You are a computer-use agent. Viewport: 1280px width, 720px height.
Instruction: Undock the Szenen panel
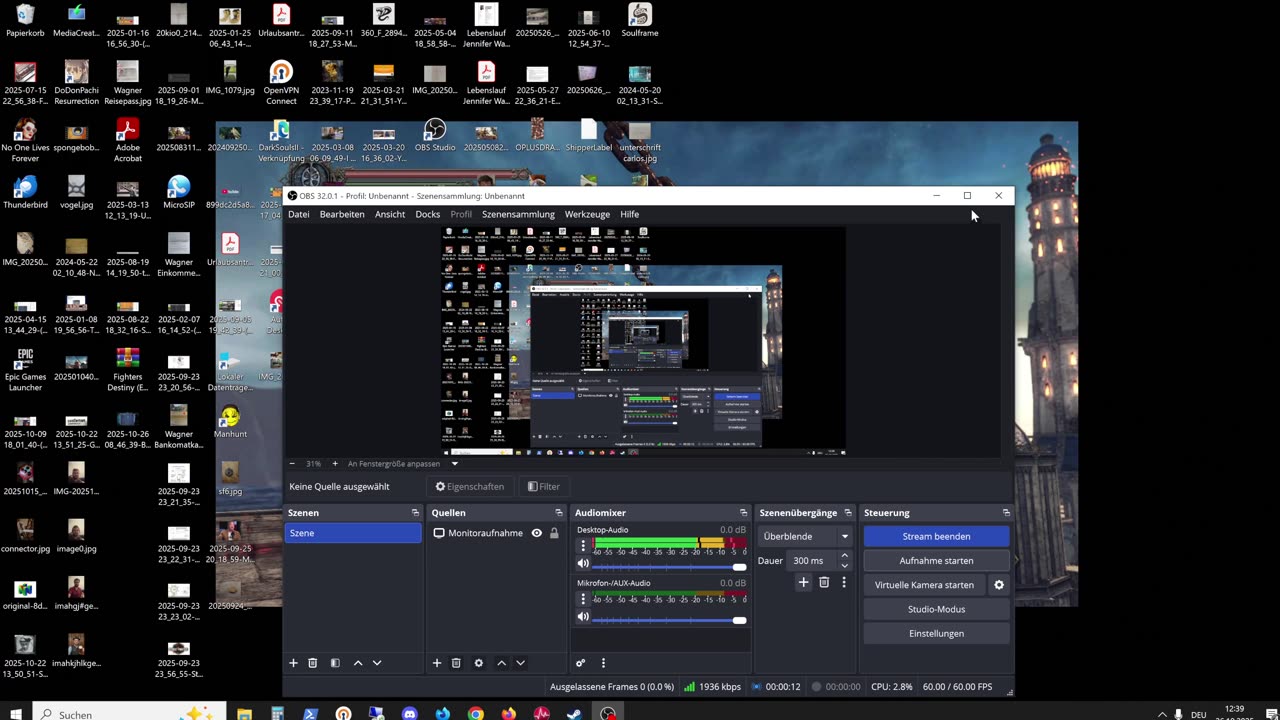[415, 513]
